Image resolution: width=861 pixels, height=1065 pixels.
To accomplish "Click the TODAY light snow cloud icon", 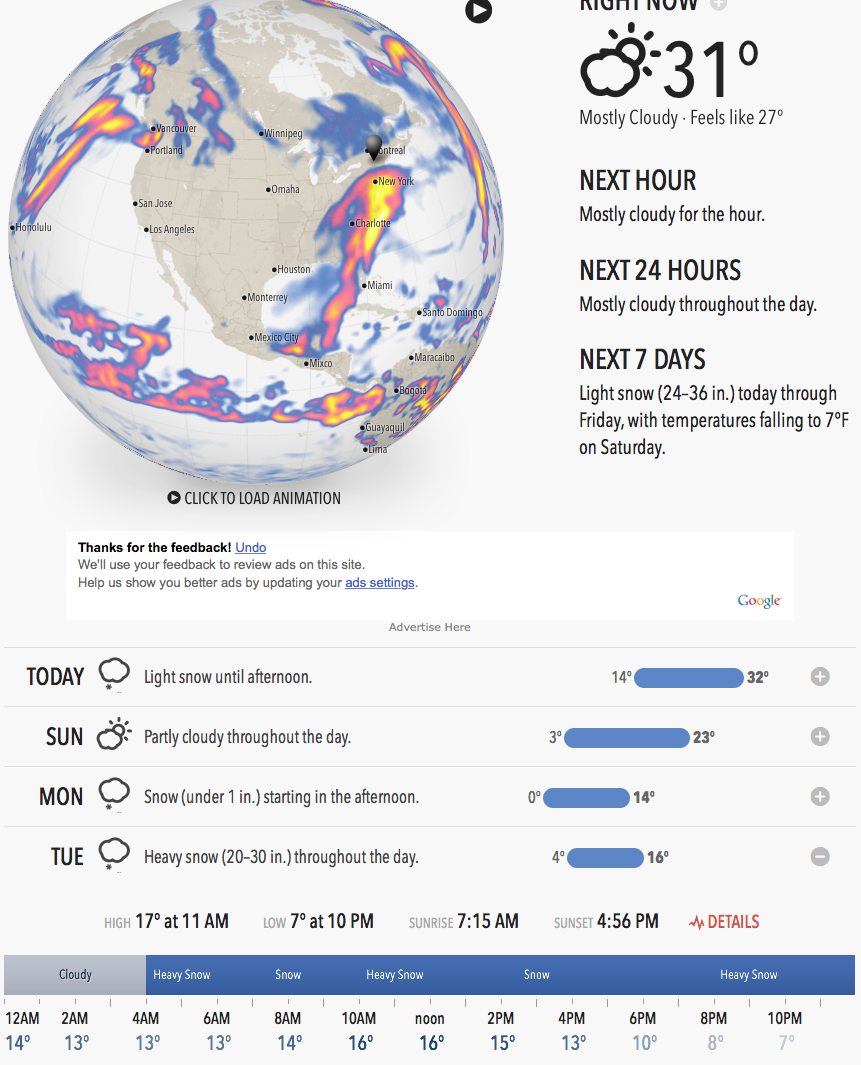I will [x=113, y=675].
